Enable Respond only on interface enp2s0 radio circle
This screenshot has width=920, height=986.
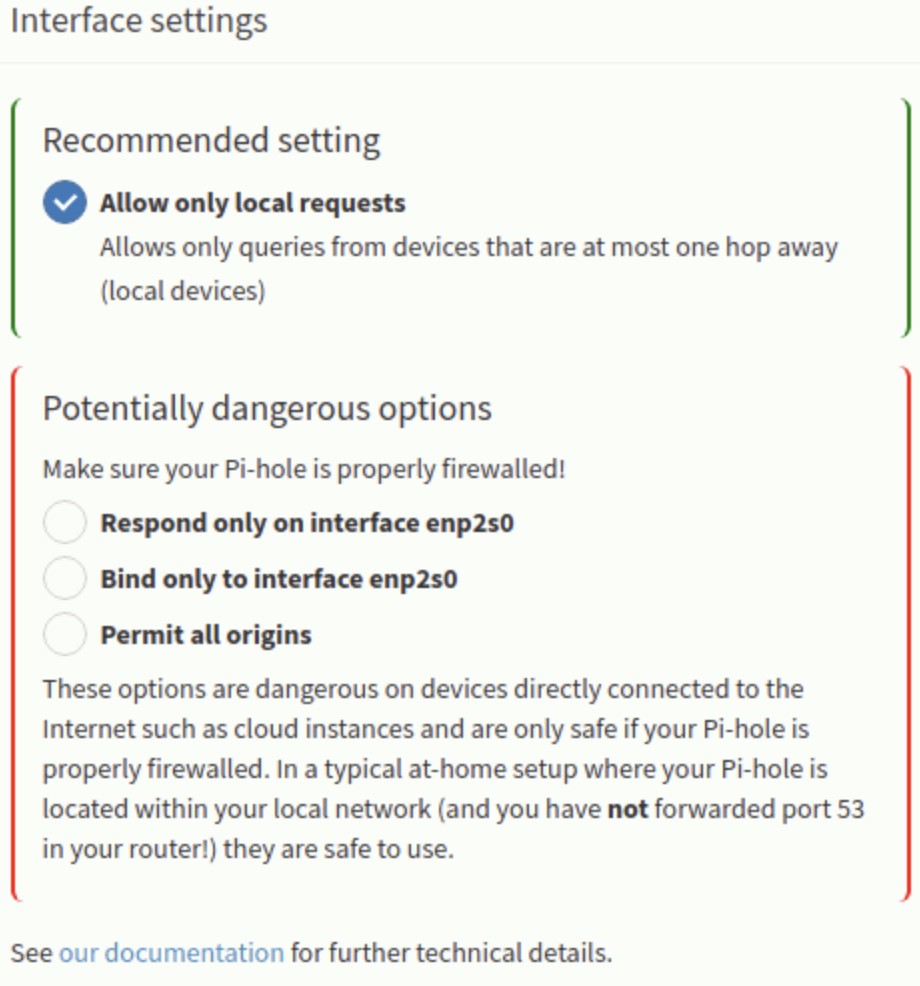65,522
